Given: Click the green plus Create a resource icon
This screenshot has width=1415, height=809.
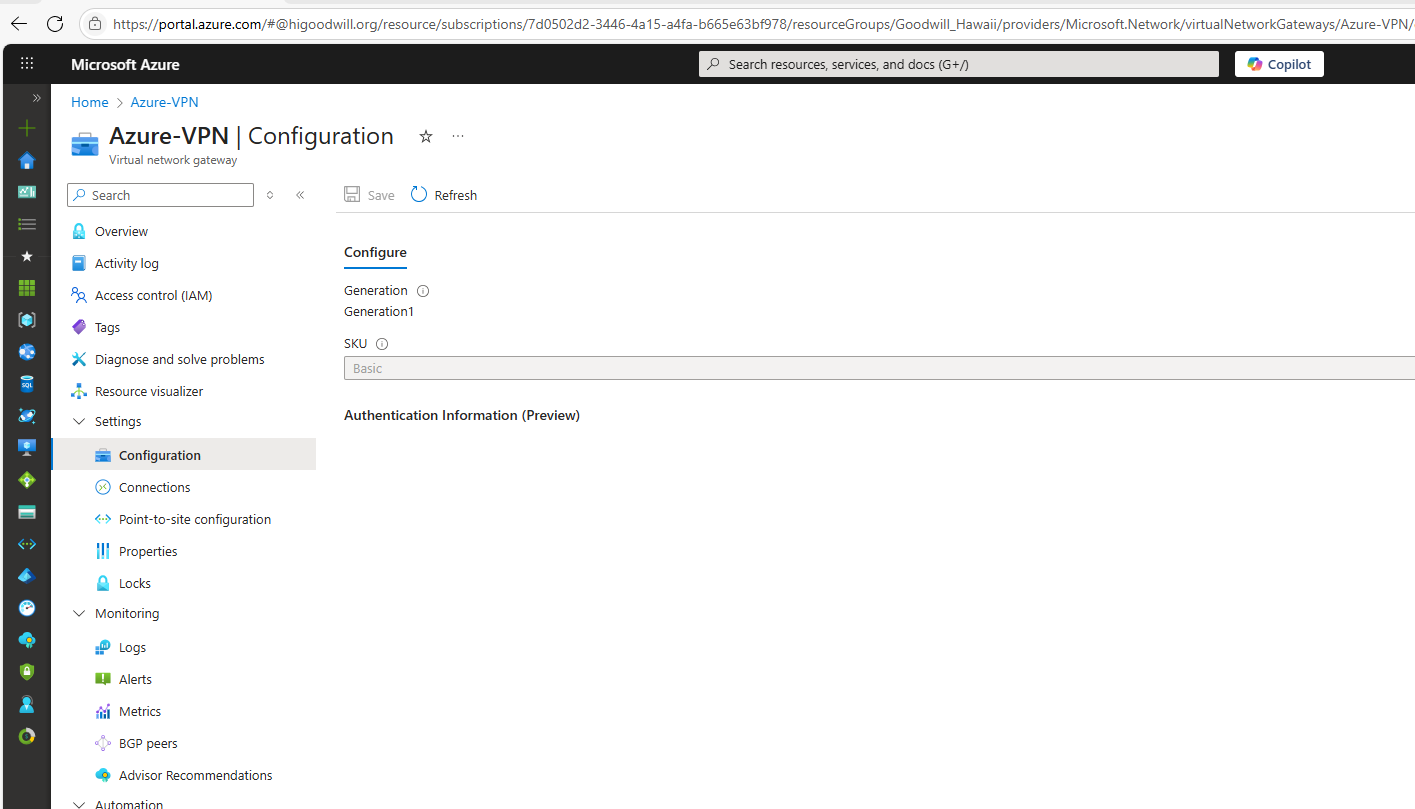Looking at the screenshot, I should (27, 128).
